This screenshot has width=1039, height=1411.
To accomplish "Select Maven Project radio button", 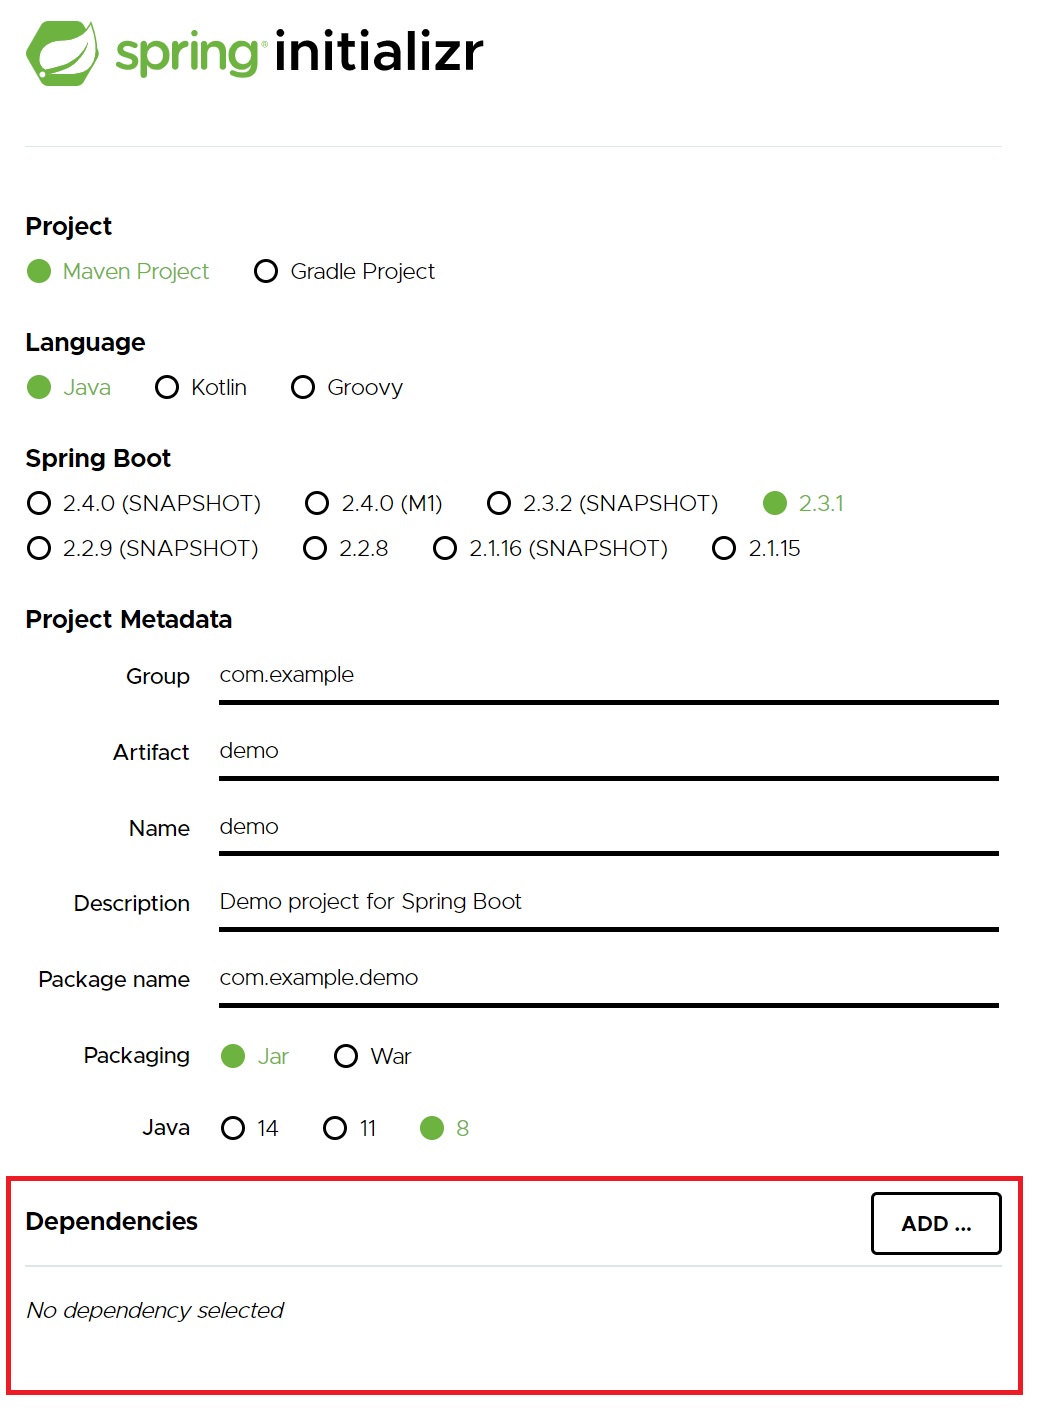I will [x=118, y=271].
